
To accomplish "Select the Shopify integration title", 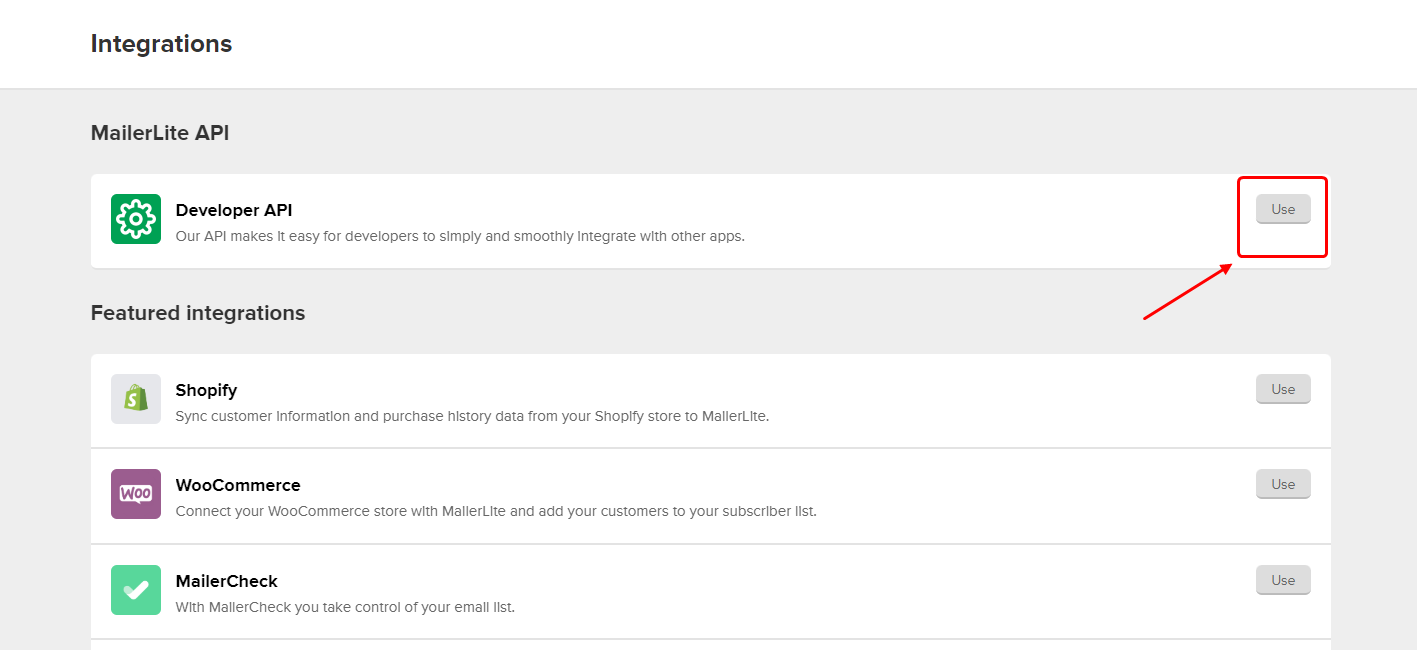I will coord(206,390).
